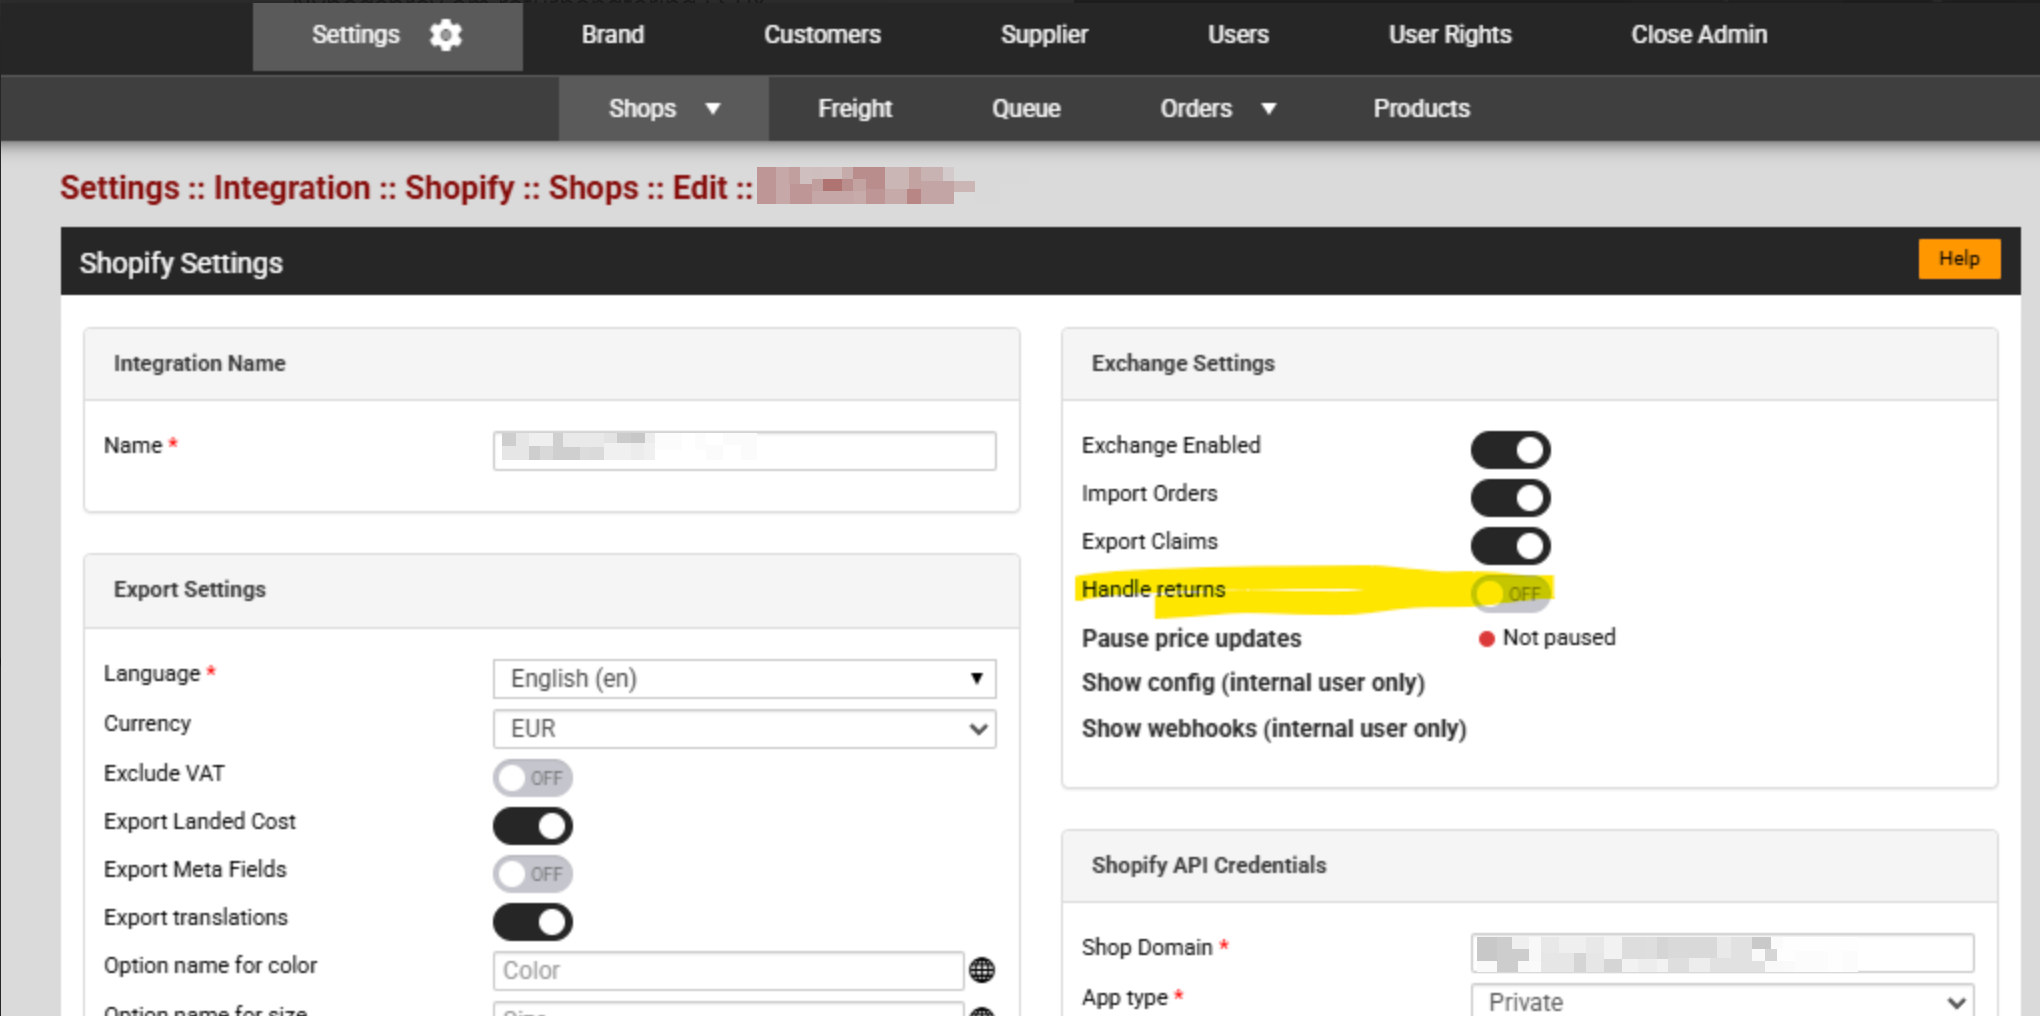Toggle Export Claims switch
2040x1016 pixels.
(x=1510, y=546)
